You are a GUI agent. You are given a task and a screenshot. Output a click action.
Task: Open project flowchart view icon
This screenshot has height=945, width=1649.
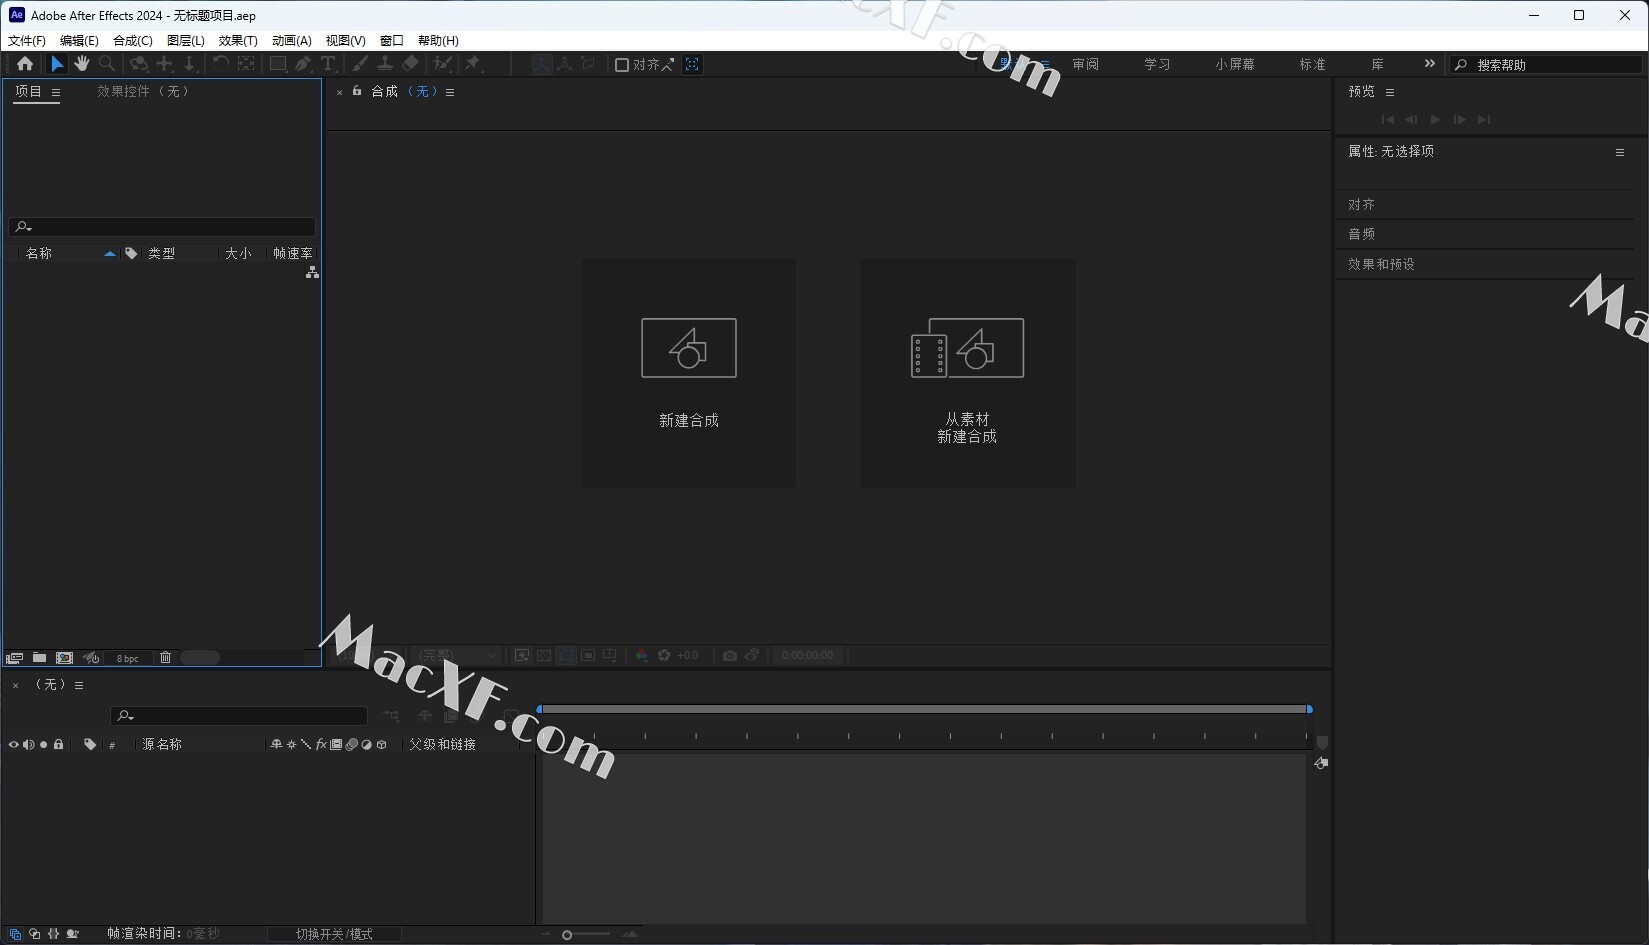click(x=312, y=272)
